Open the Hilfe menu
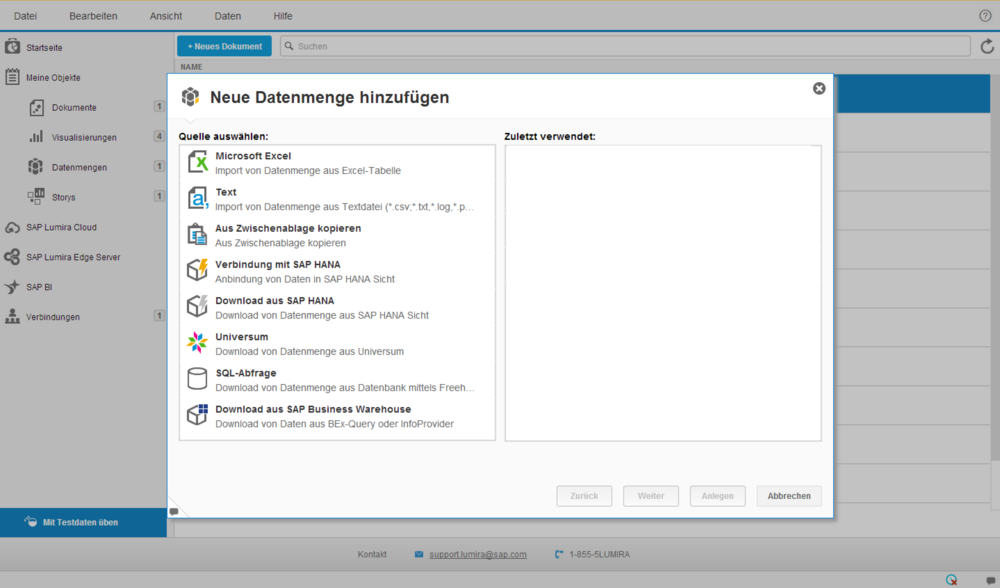This screenshot has width=1000, height=588. 283,16
